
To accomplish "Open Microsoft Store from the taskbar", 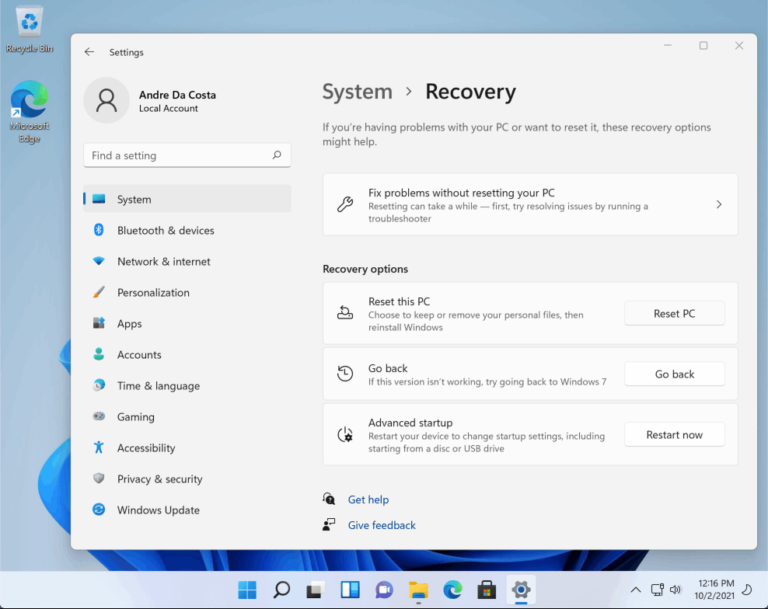I will (487, 590).
